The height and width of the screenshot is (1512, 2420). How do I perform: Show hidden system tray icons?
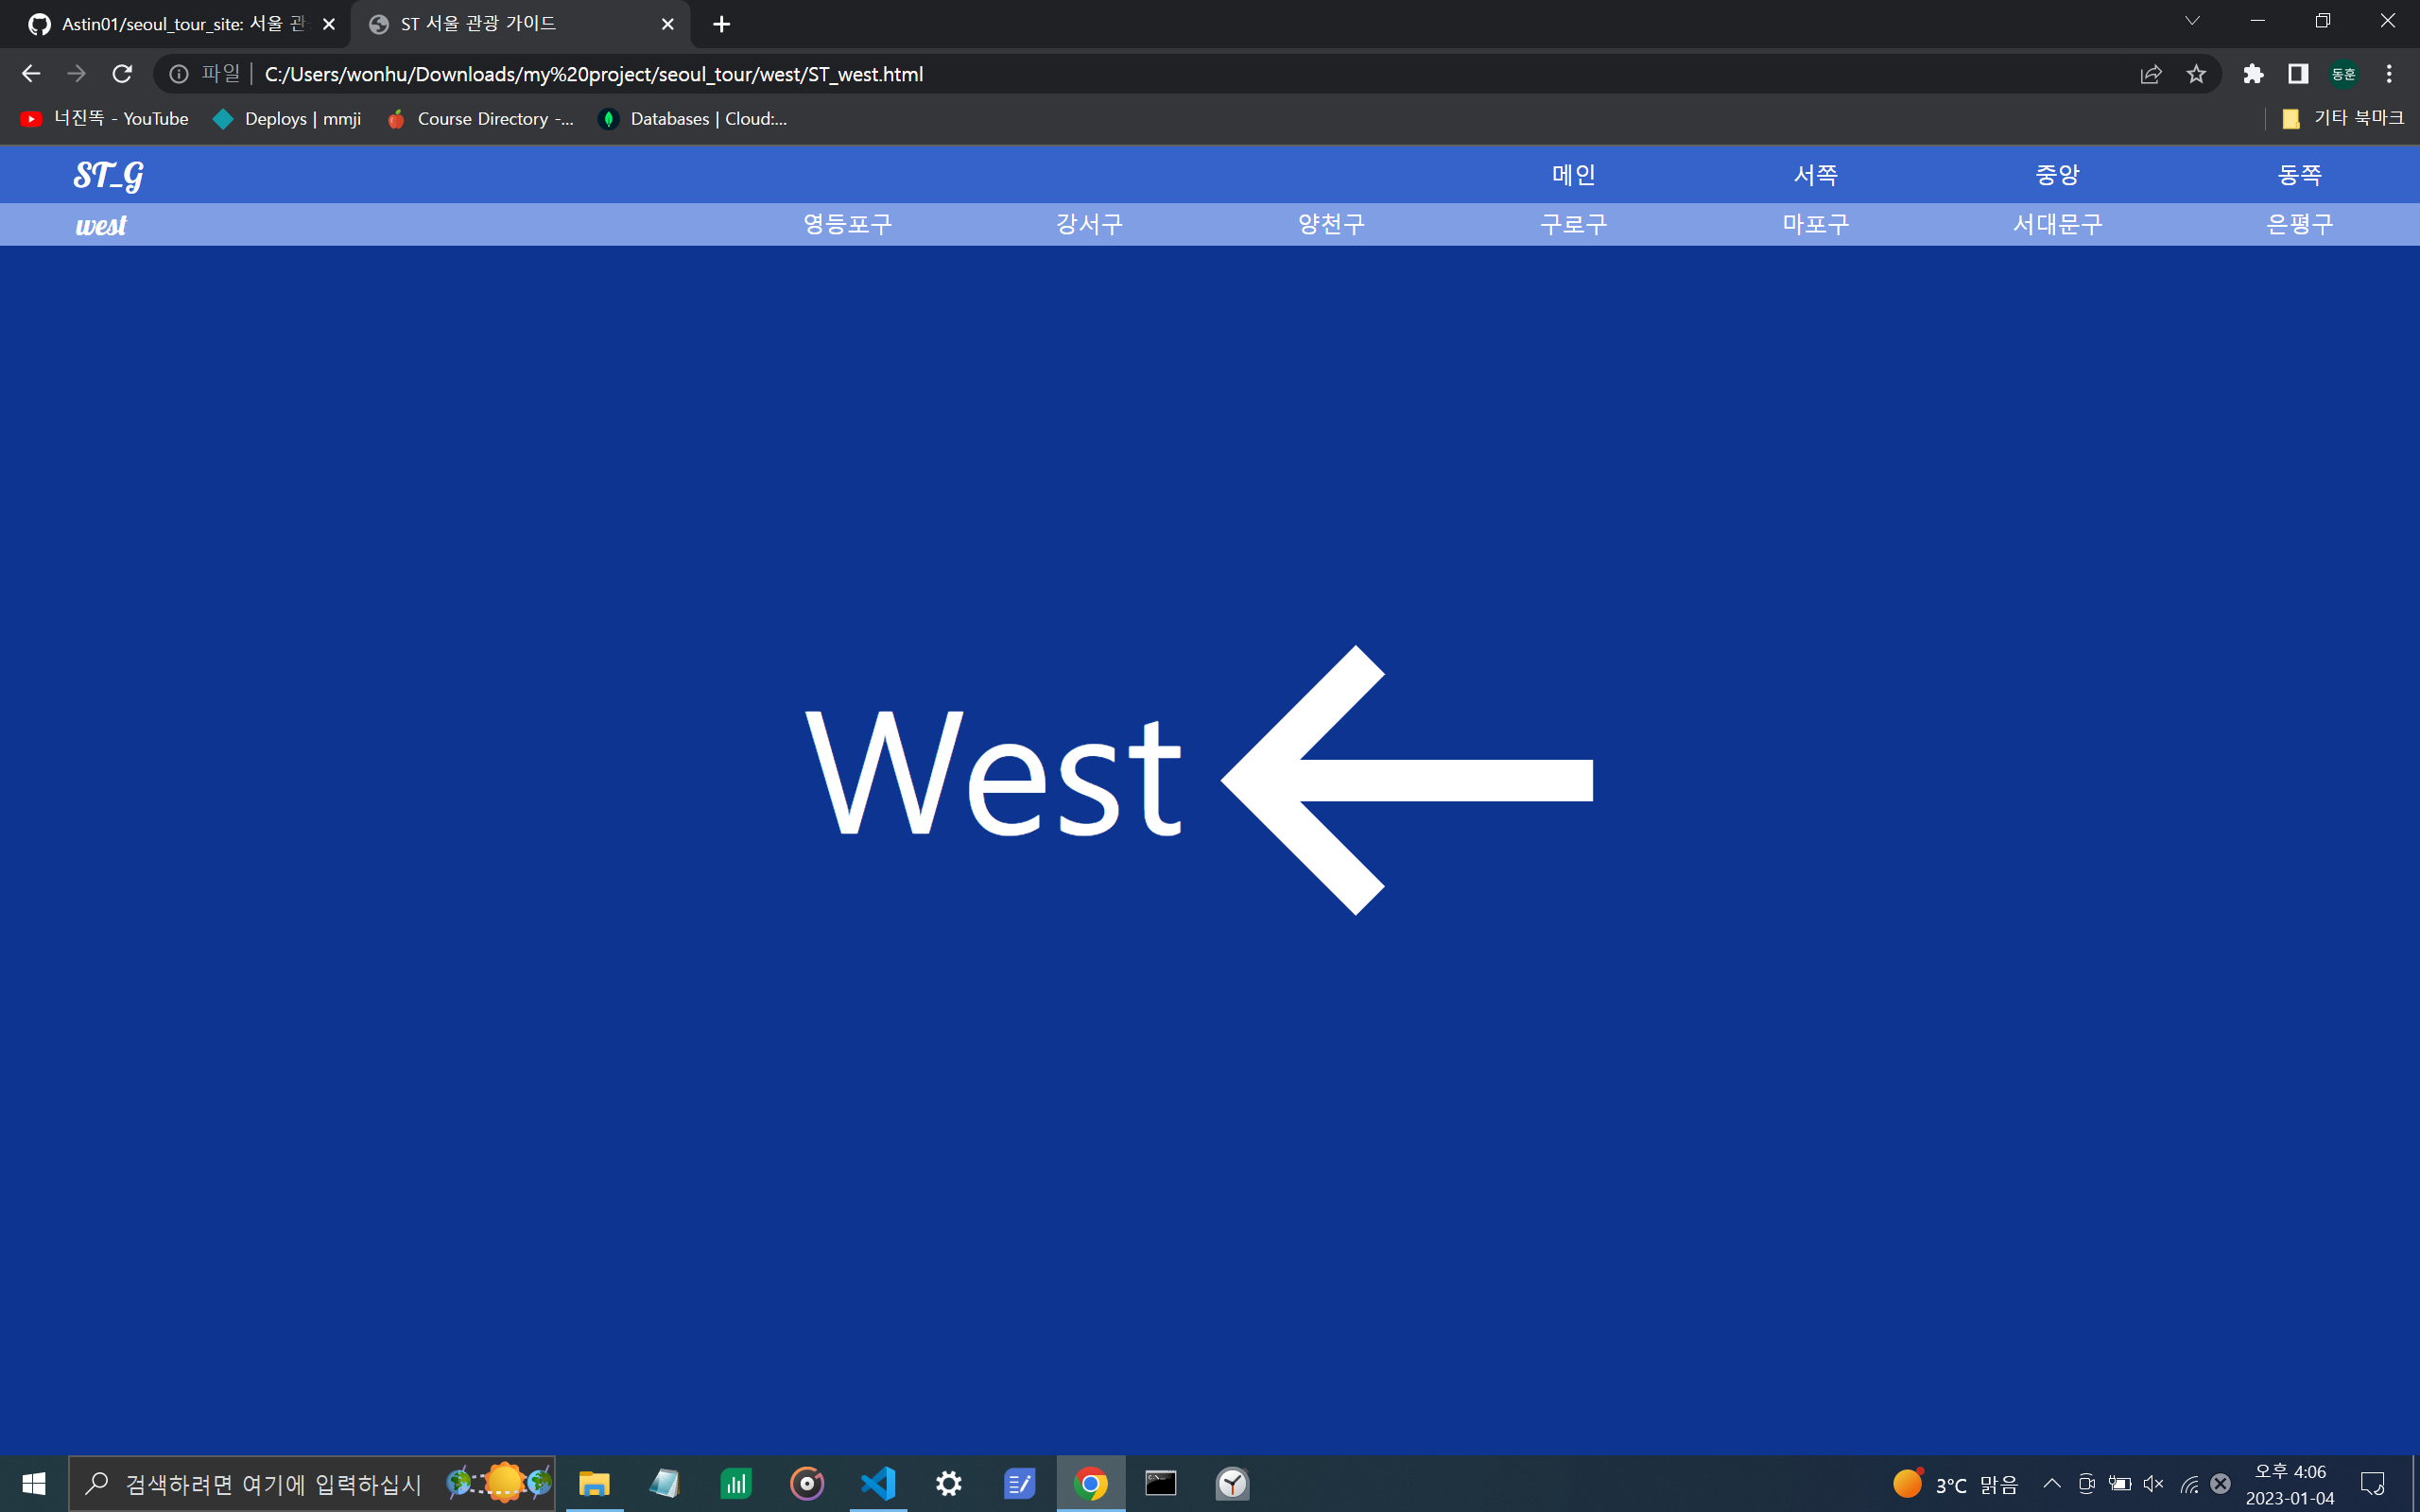(x=2051, y=1483)
